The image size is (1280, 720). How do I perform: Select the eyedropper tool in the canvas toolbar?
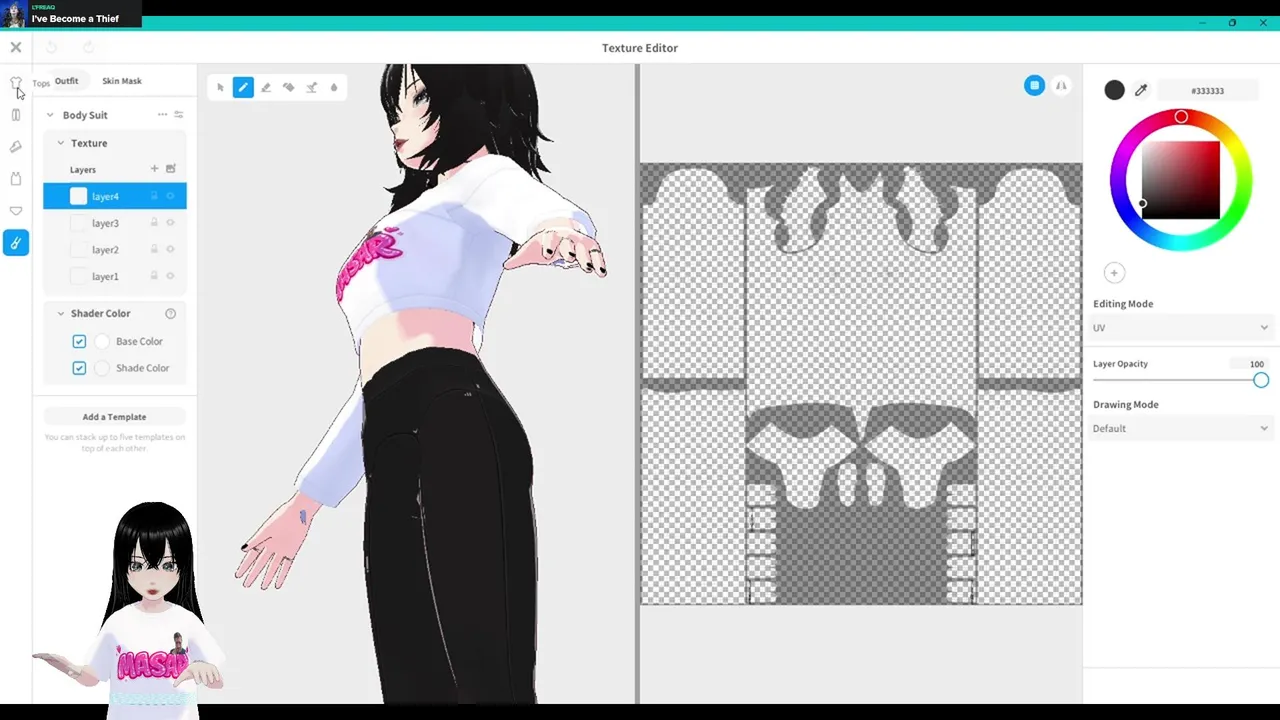(312, 88)
